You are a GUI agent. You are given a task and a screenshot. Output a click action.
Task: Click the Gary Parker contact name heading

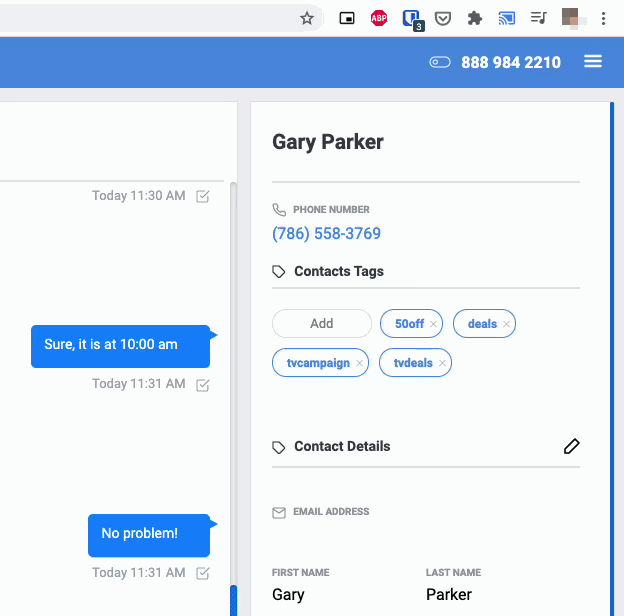328,142
